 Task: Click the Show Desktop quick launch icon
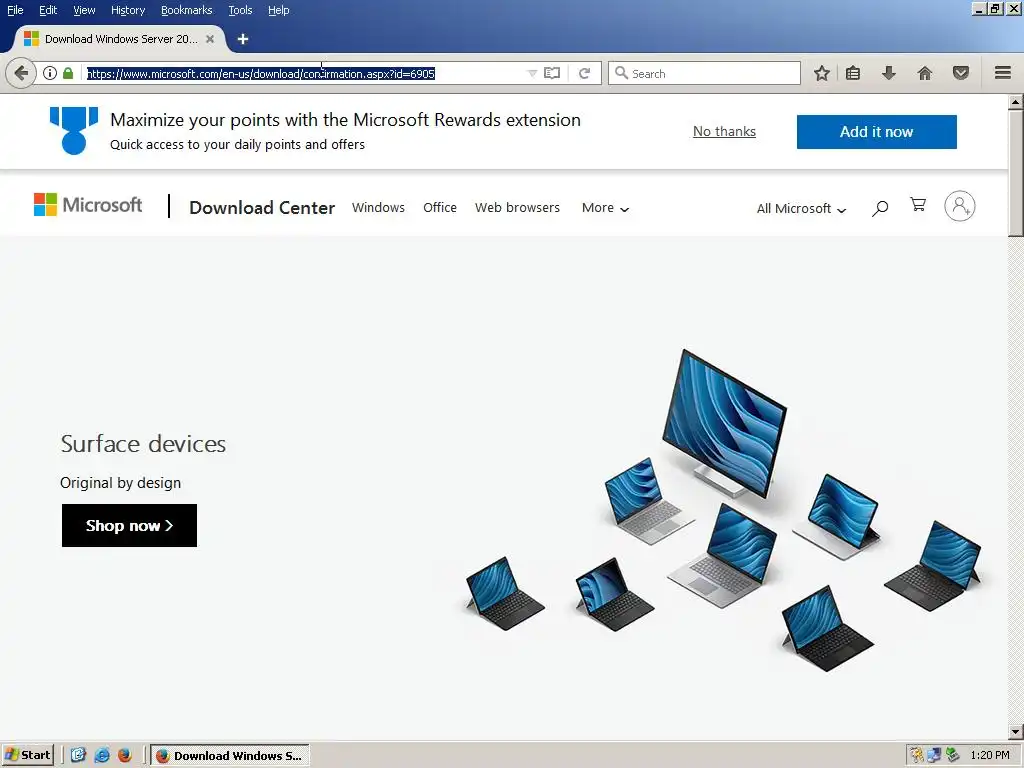point(78,755)
